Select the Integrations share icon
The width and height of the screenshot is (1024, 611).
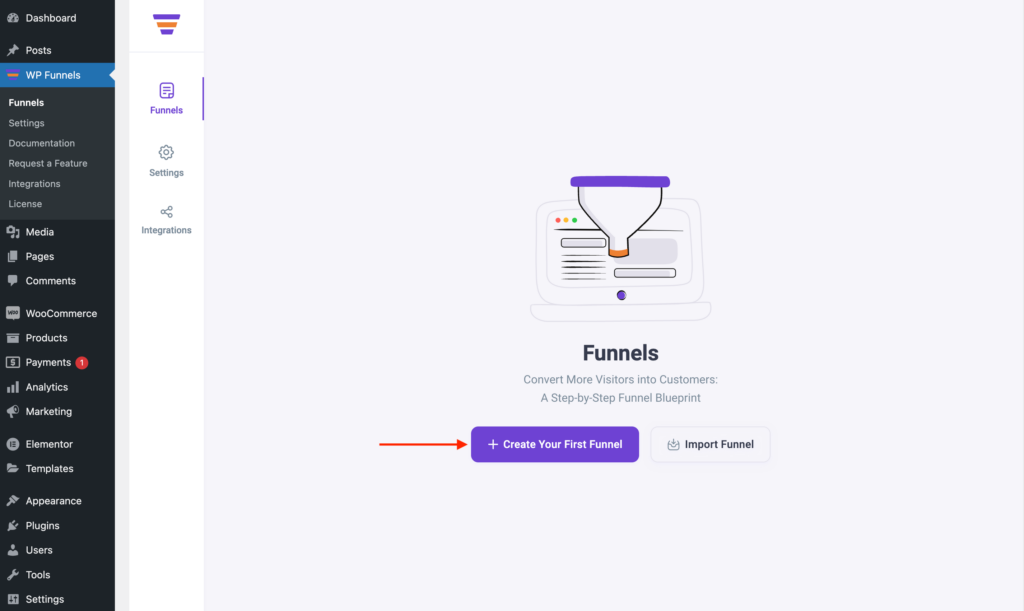(x=166, y=212)
